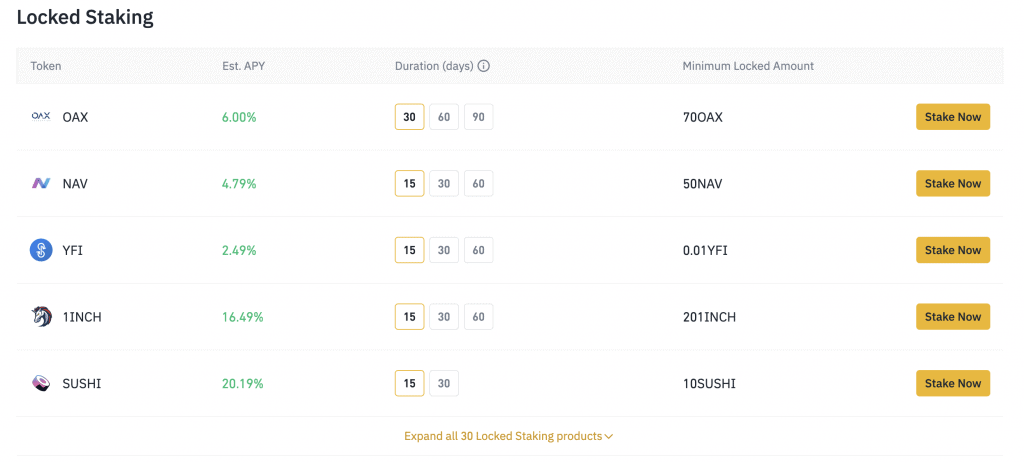The width and height of the screenshot is (1024, 463).
Task: Click the 1INCH token name
Action: point(82,317)
